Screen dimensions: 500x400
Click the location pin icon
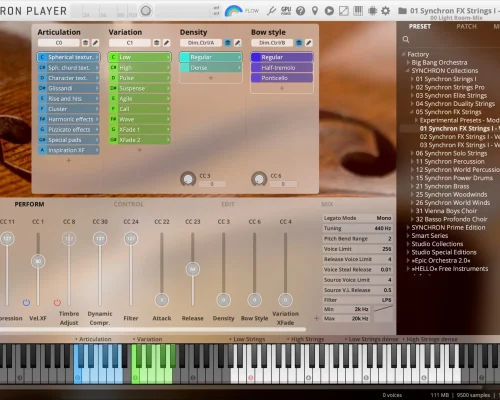315,11
